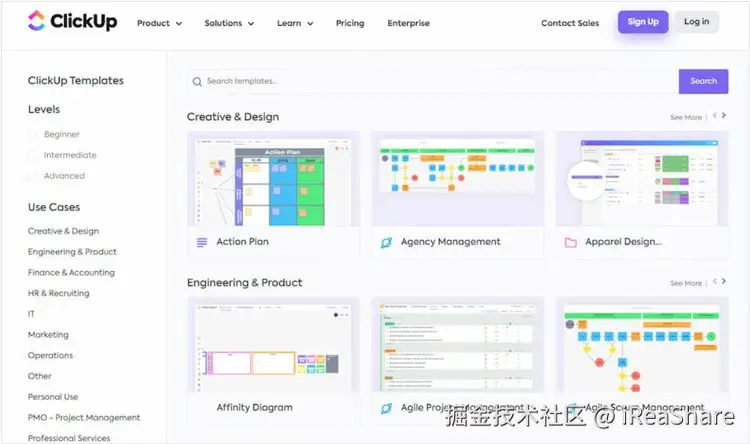Click the Engineering & Product section heading
The height and width of the screenshot is (444, 750).
[244, 283]
